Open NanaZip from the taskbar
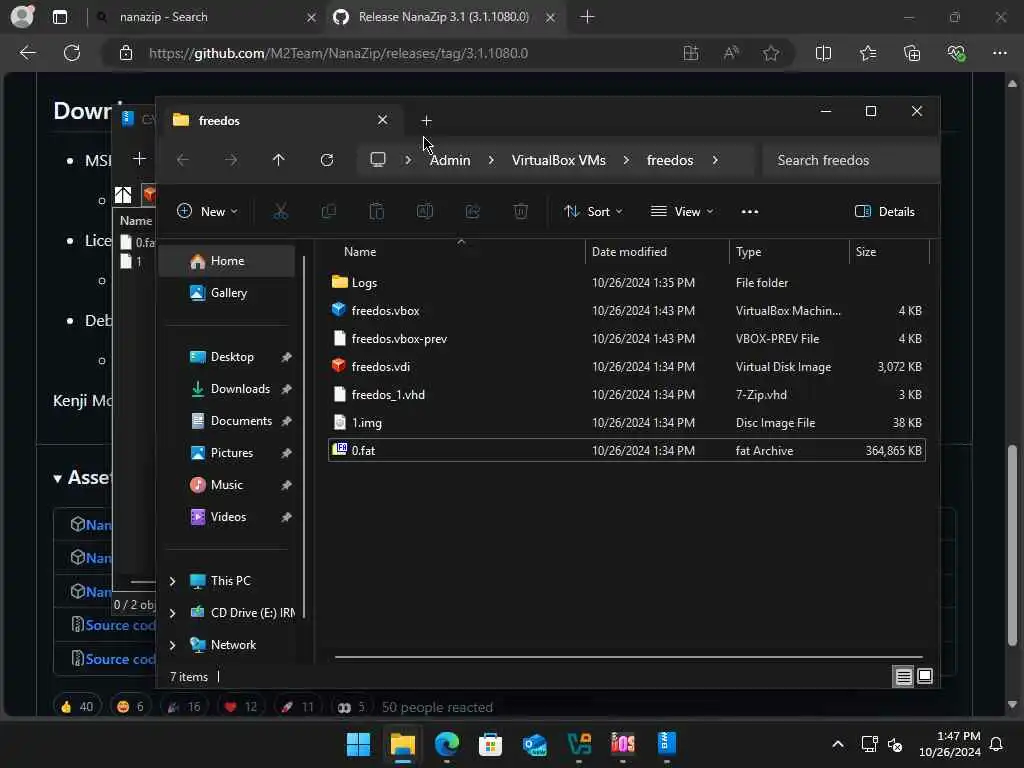 [x=667, y=744]
